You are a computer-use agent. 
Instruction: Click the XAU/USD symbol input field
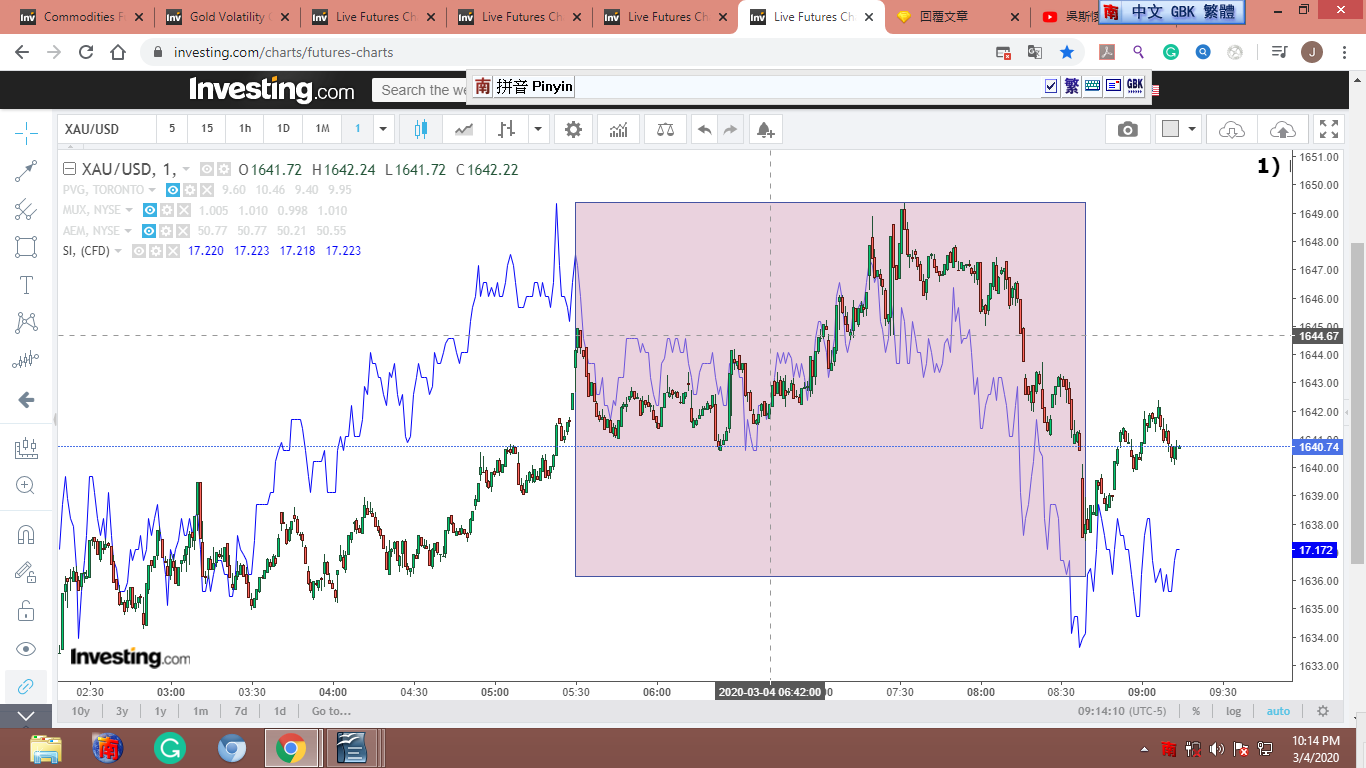pyautogui.click(x=105, y=129)
